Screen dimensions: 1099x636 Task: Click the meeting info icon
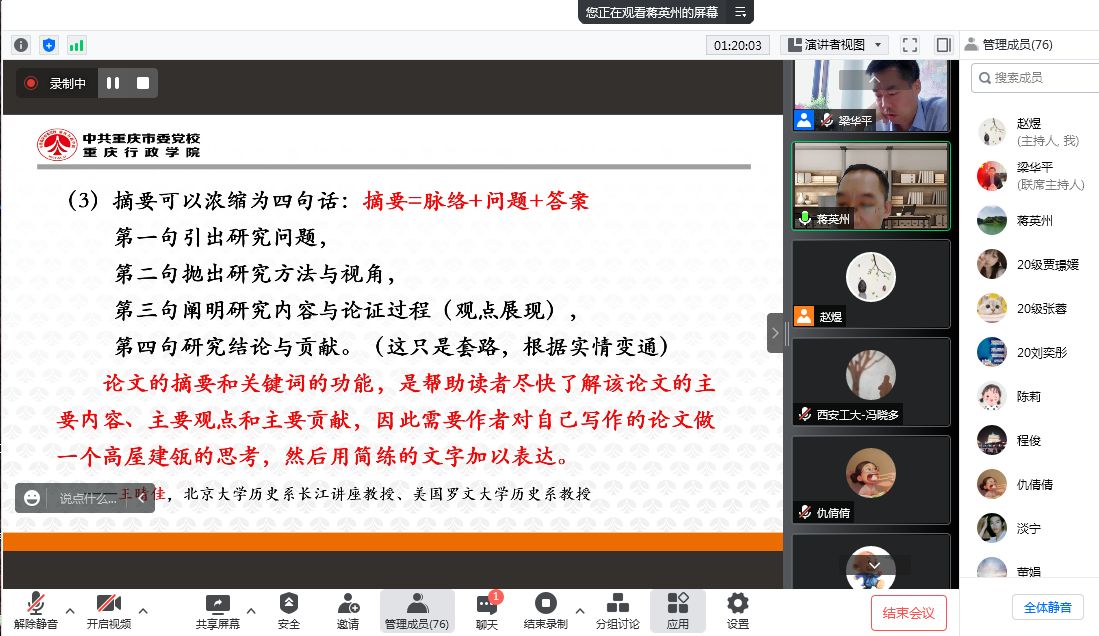(21, 45)
